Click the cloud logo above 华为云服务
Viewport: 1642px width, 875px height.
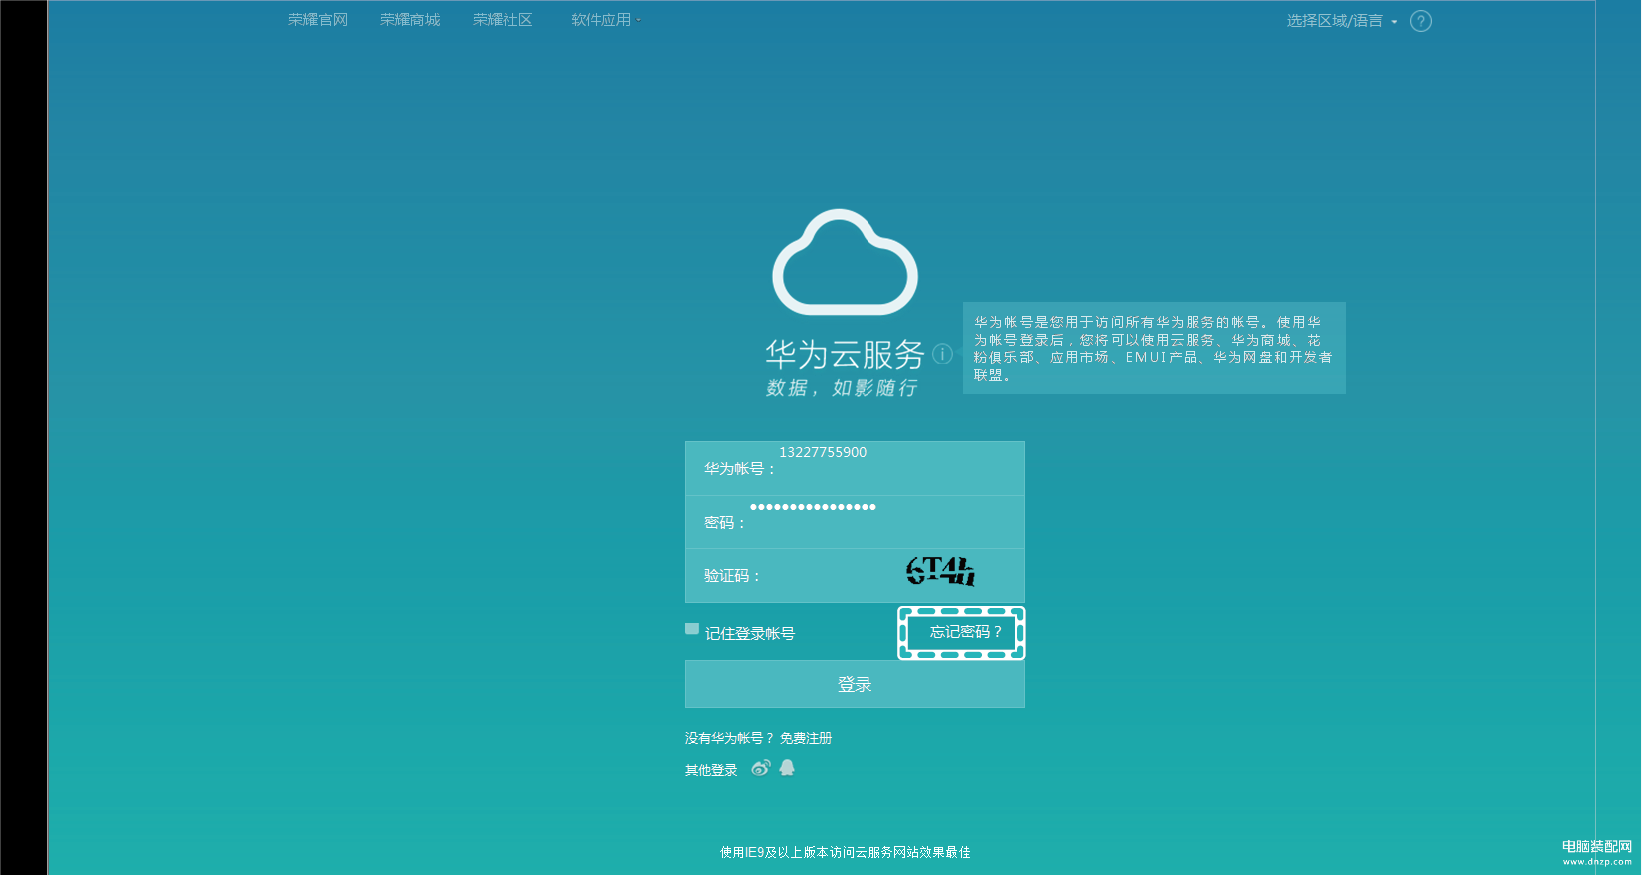(x=845, y=262)
